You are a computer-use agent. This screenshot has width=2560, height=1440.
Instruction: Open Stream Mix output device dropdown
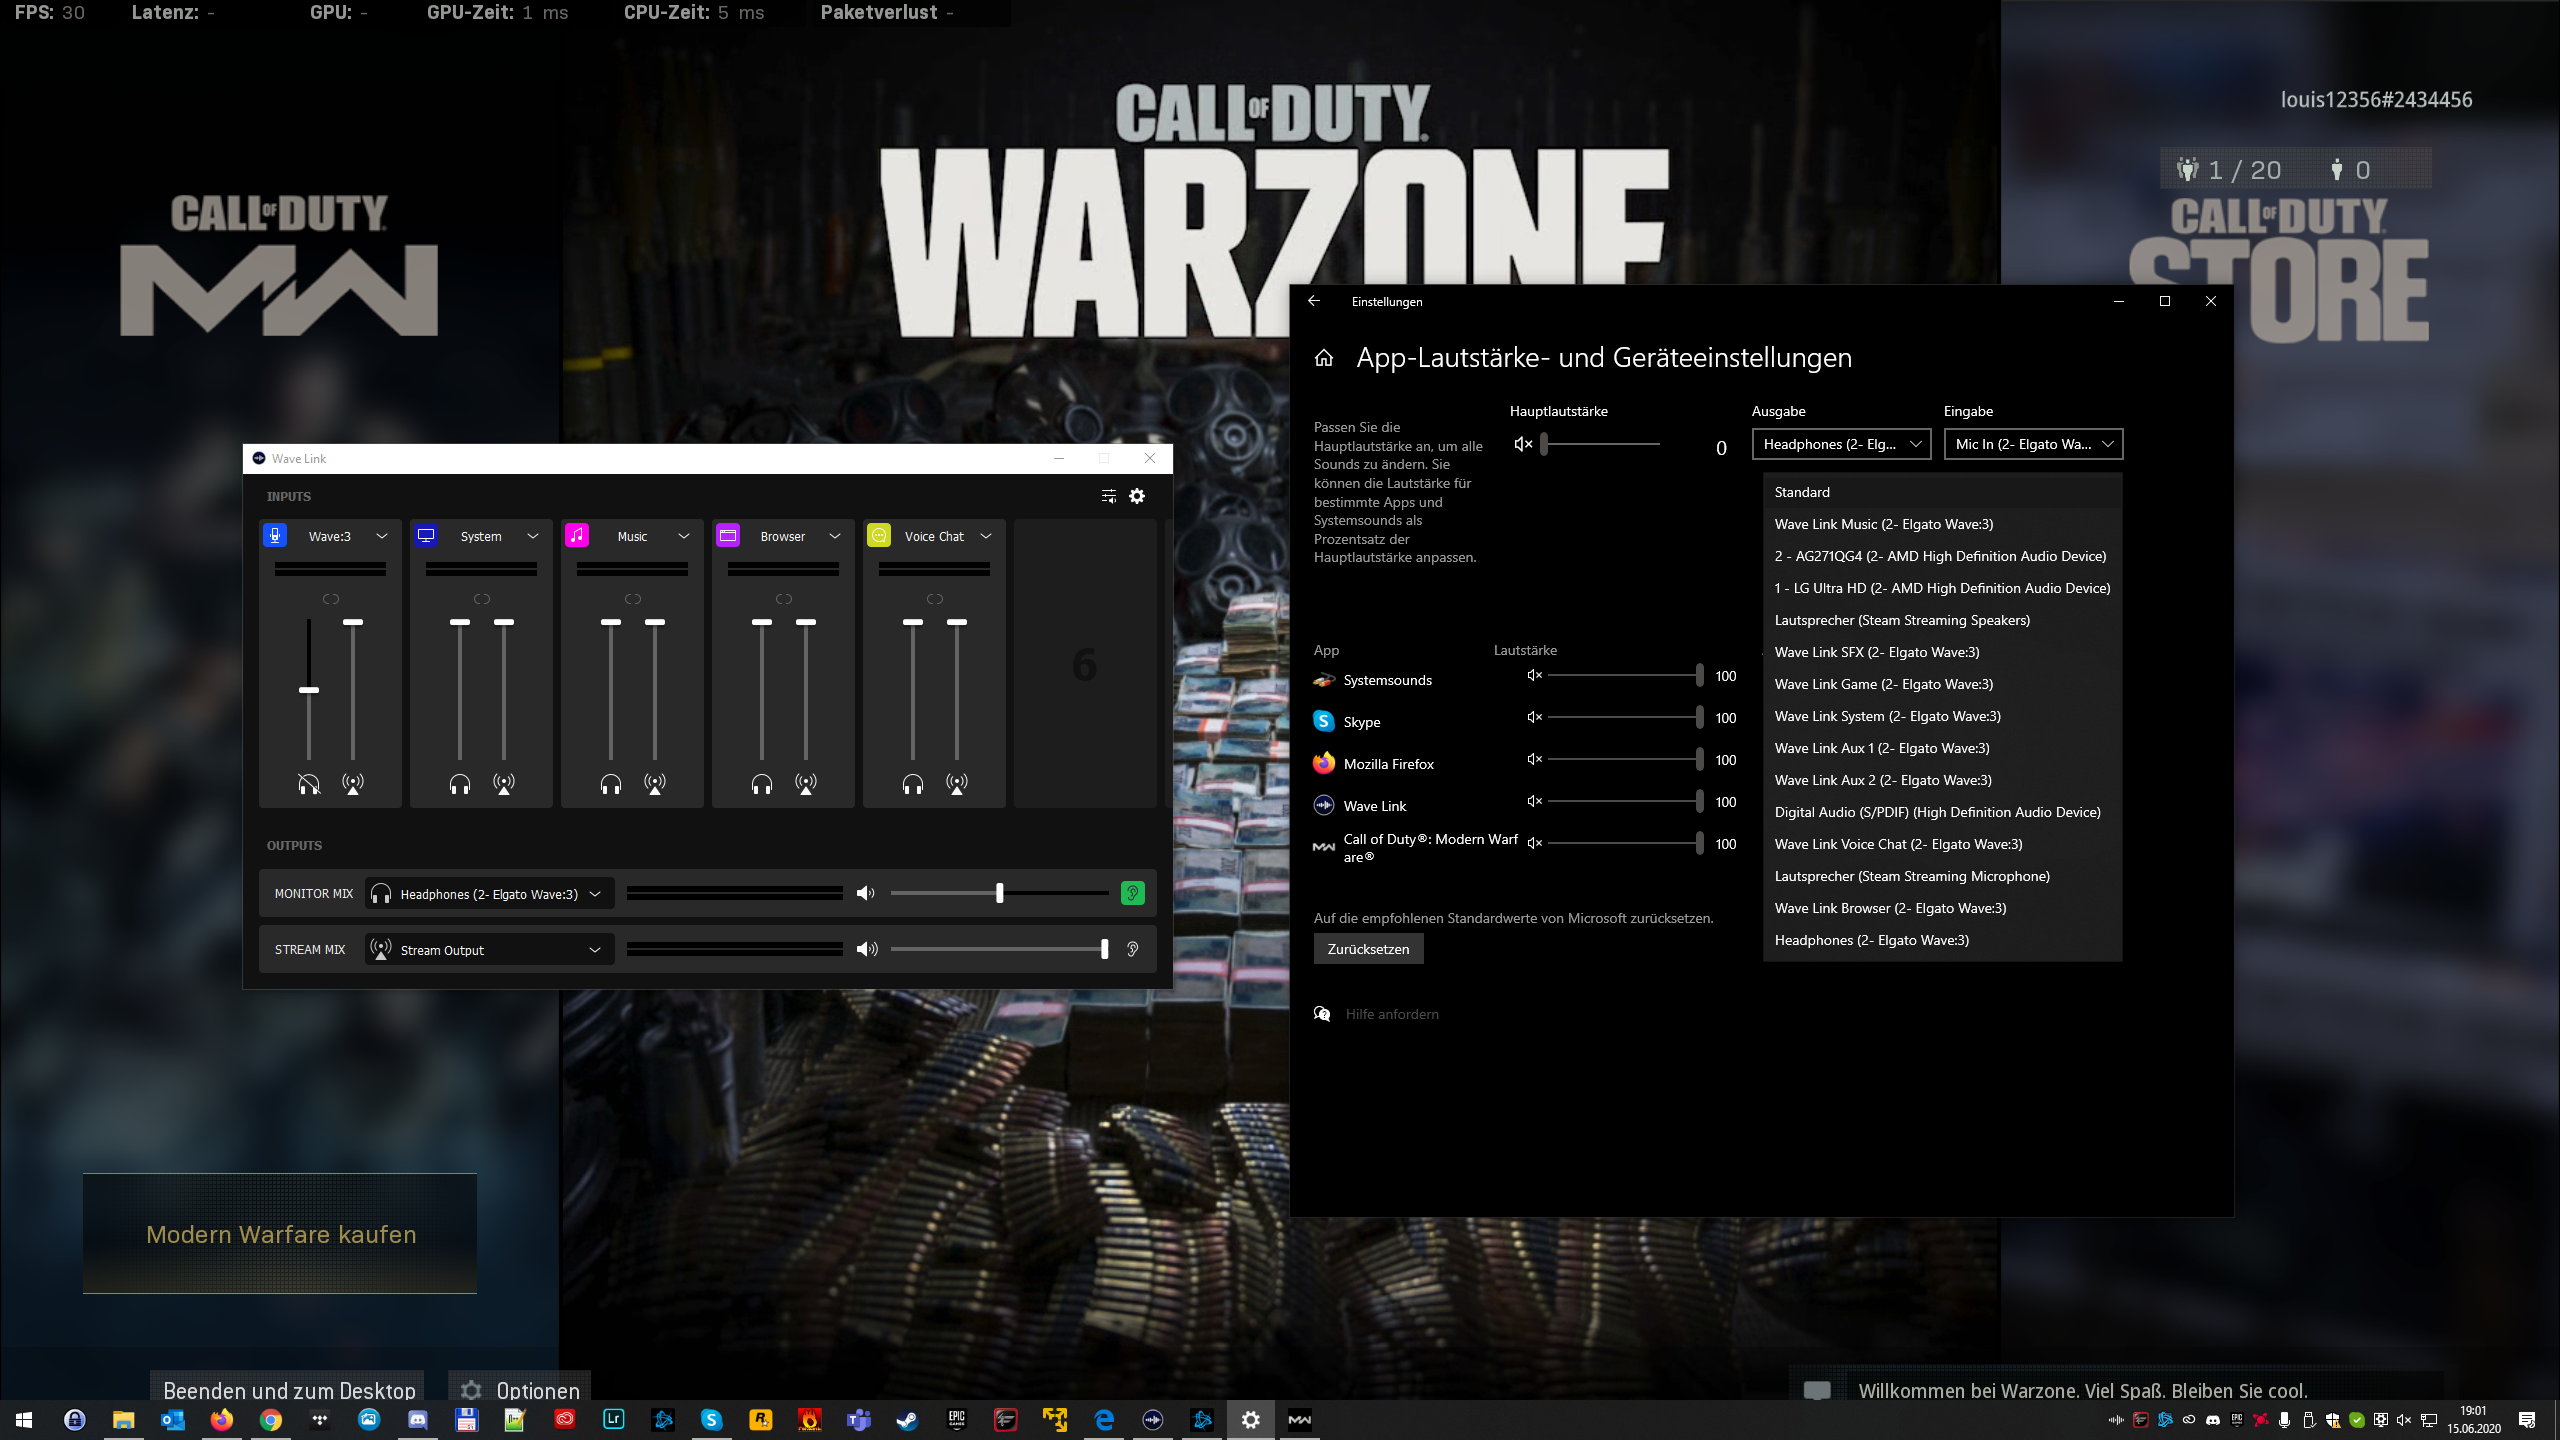[489, 950]
